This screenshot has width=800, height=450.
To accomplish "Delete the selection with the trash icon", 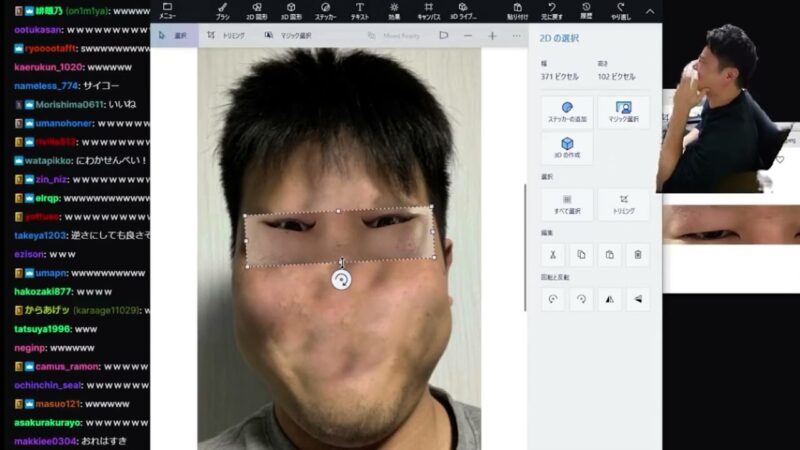I will tap(638, 255).
